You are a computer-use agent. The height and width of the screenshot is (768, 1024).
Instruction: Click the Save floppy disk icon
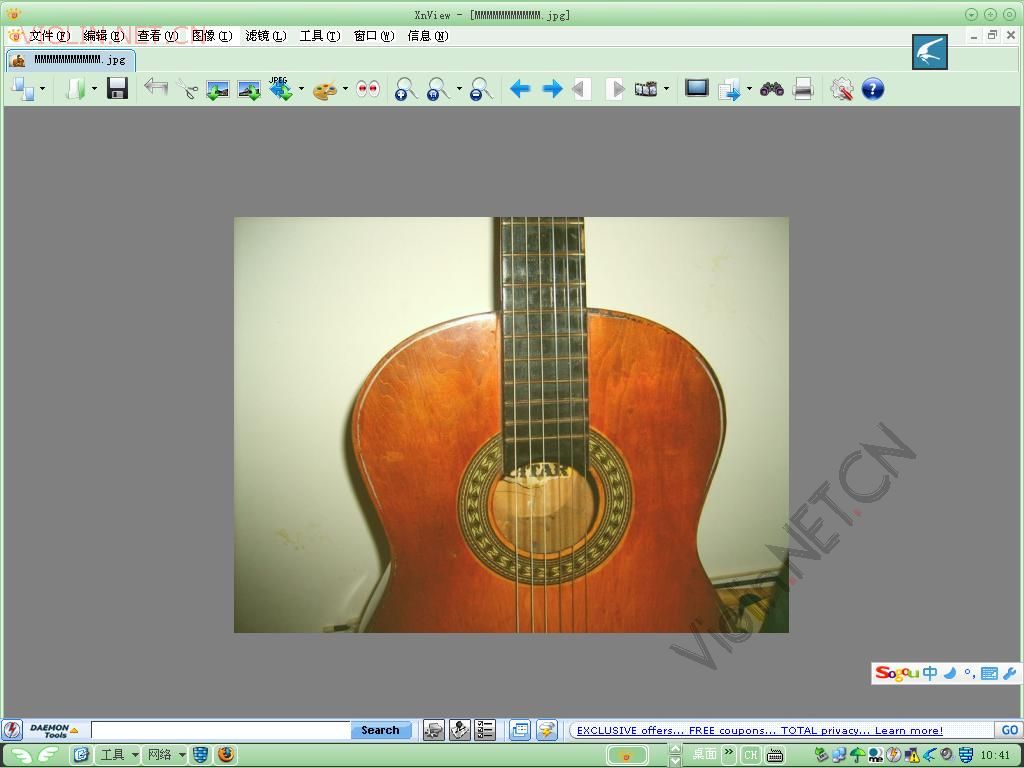[117, 88]
